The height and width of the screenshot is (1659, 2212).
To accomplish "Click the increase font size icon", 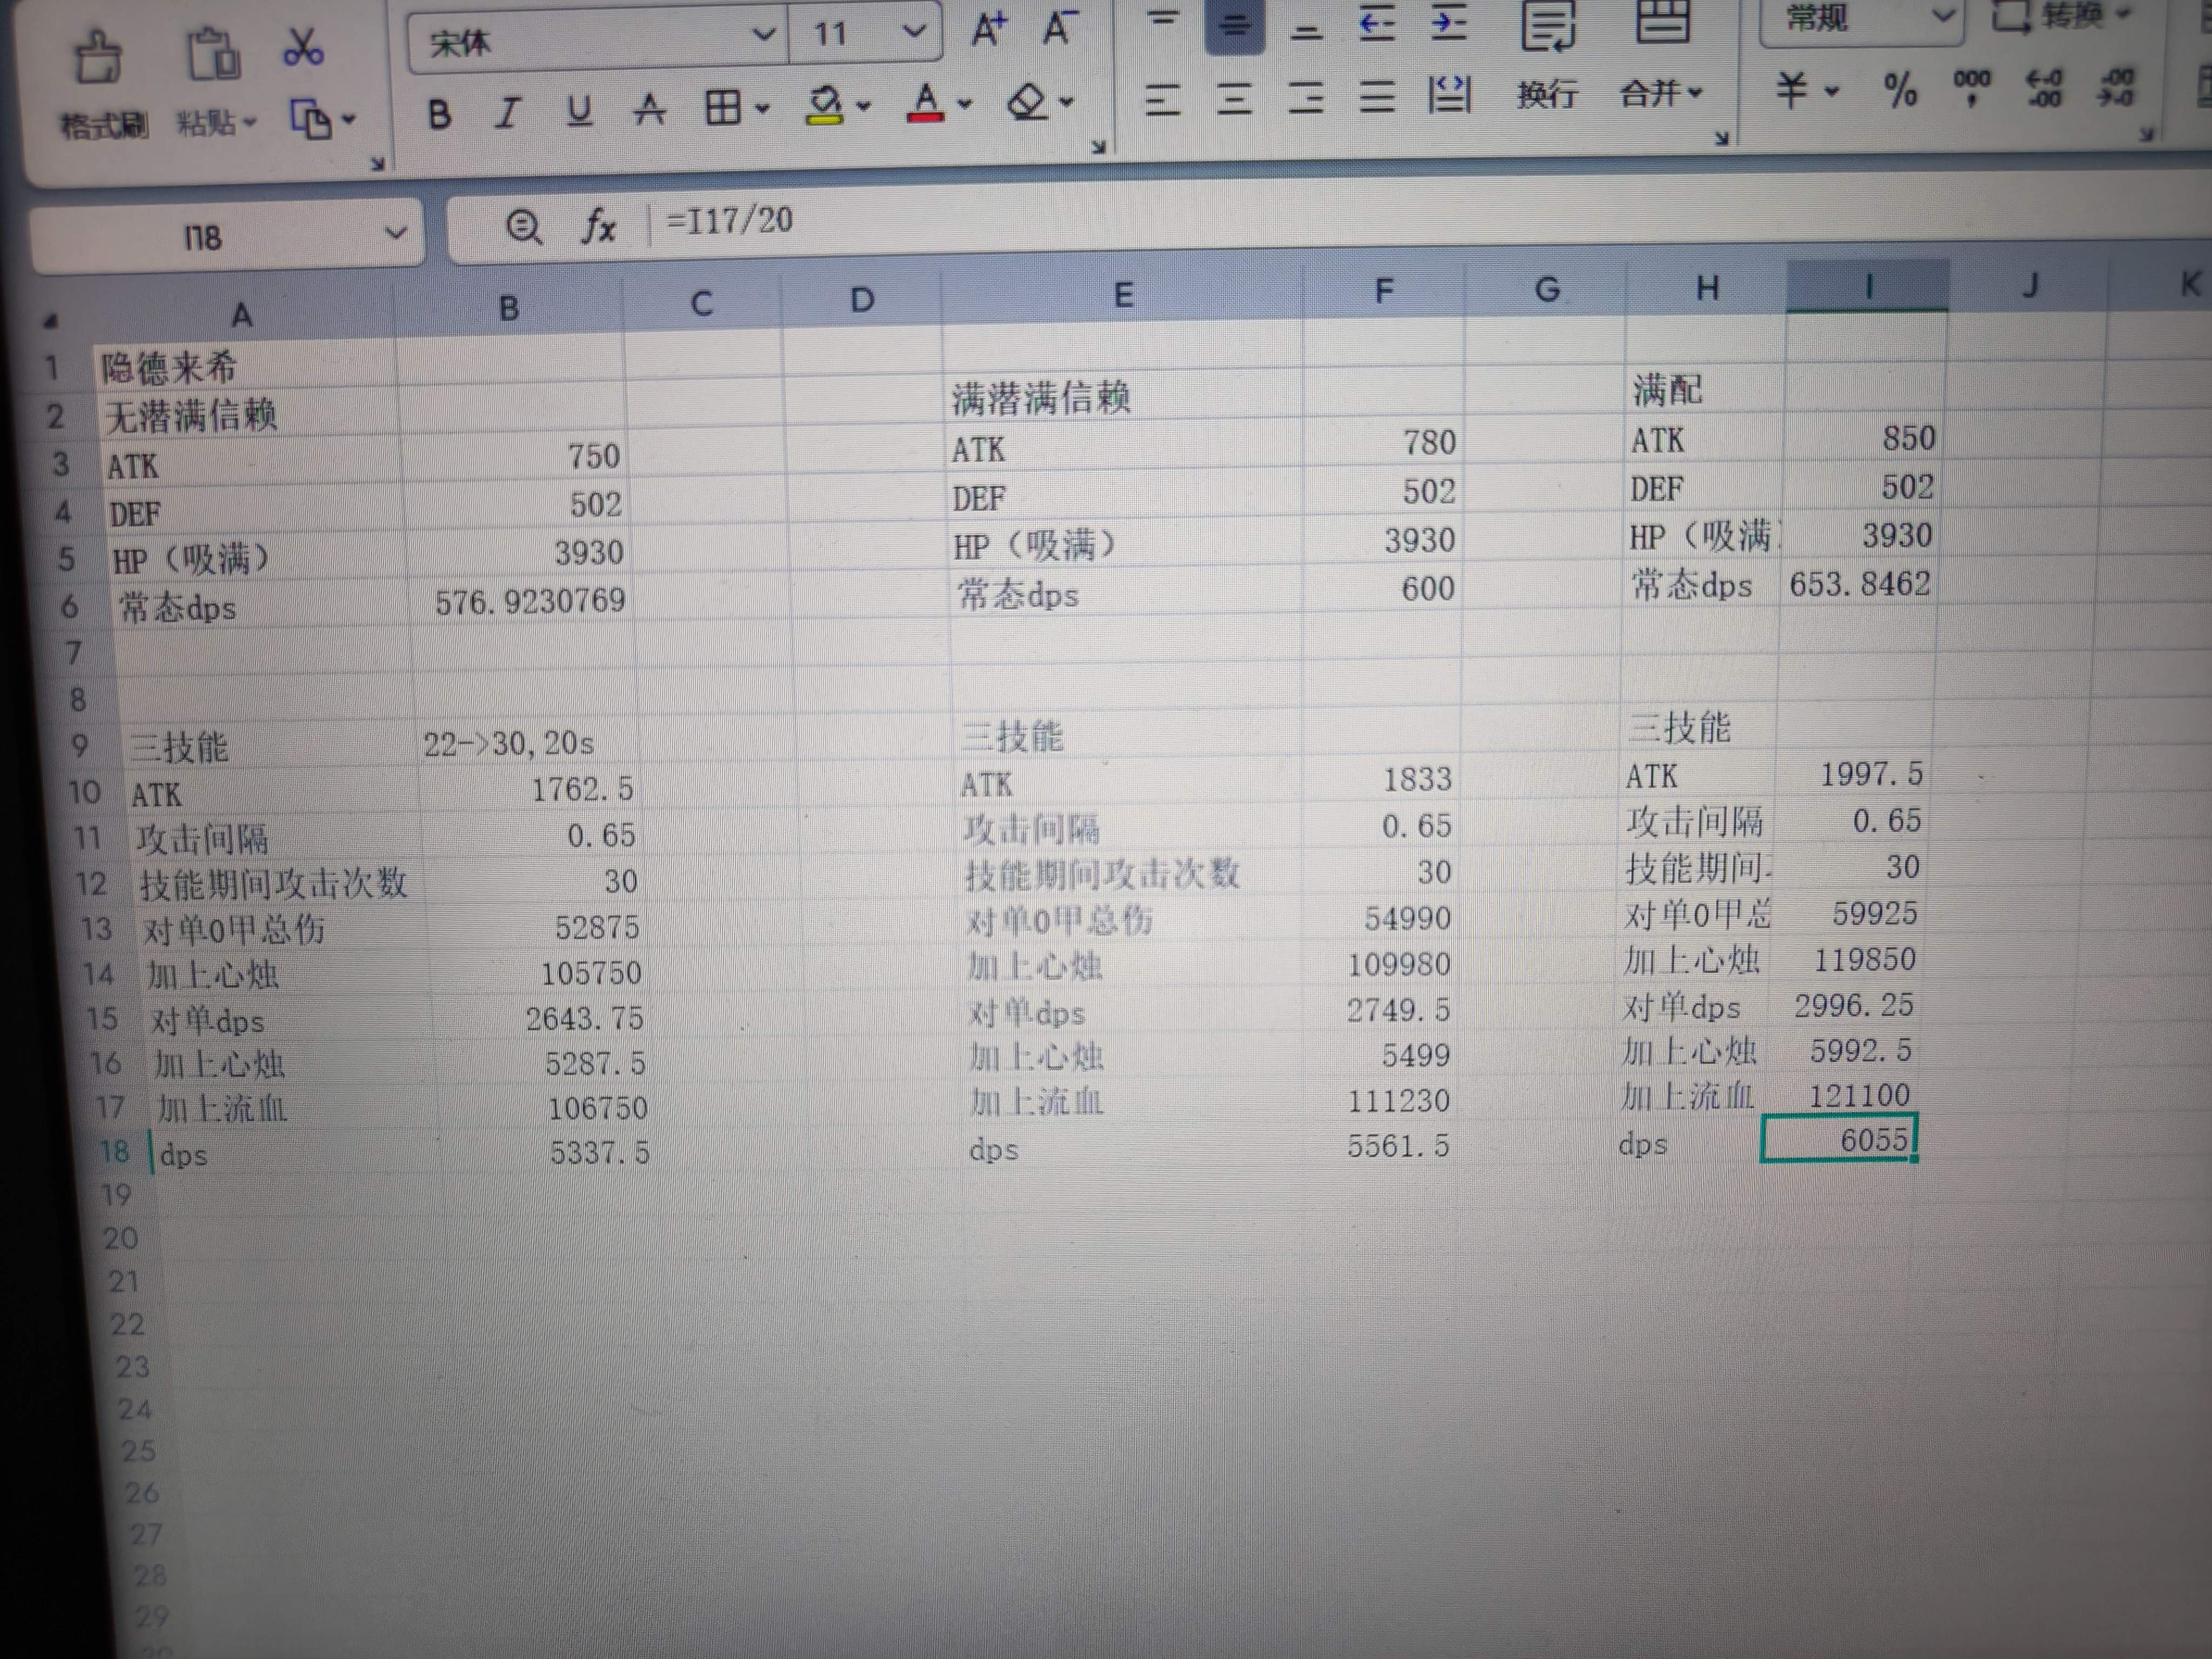I will click(989, 30).
